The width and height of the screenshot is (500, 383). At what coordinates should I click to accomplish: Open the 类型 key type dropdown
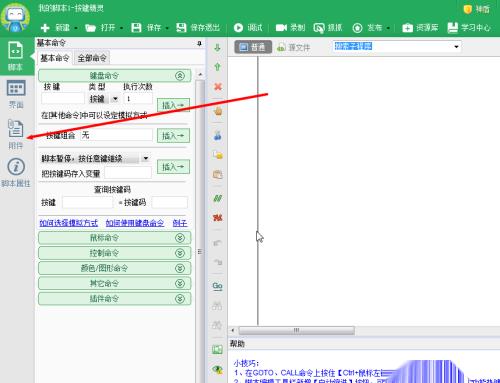[115, 99]
